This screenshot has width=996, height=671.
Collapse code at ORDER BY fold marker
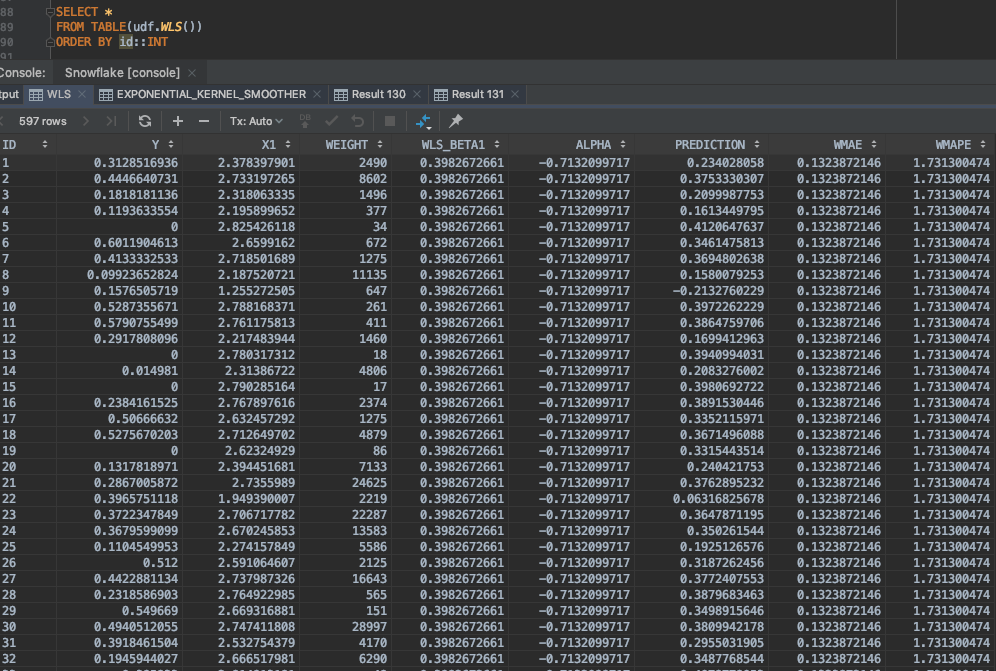(x=50, y=42)
